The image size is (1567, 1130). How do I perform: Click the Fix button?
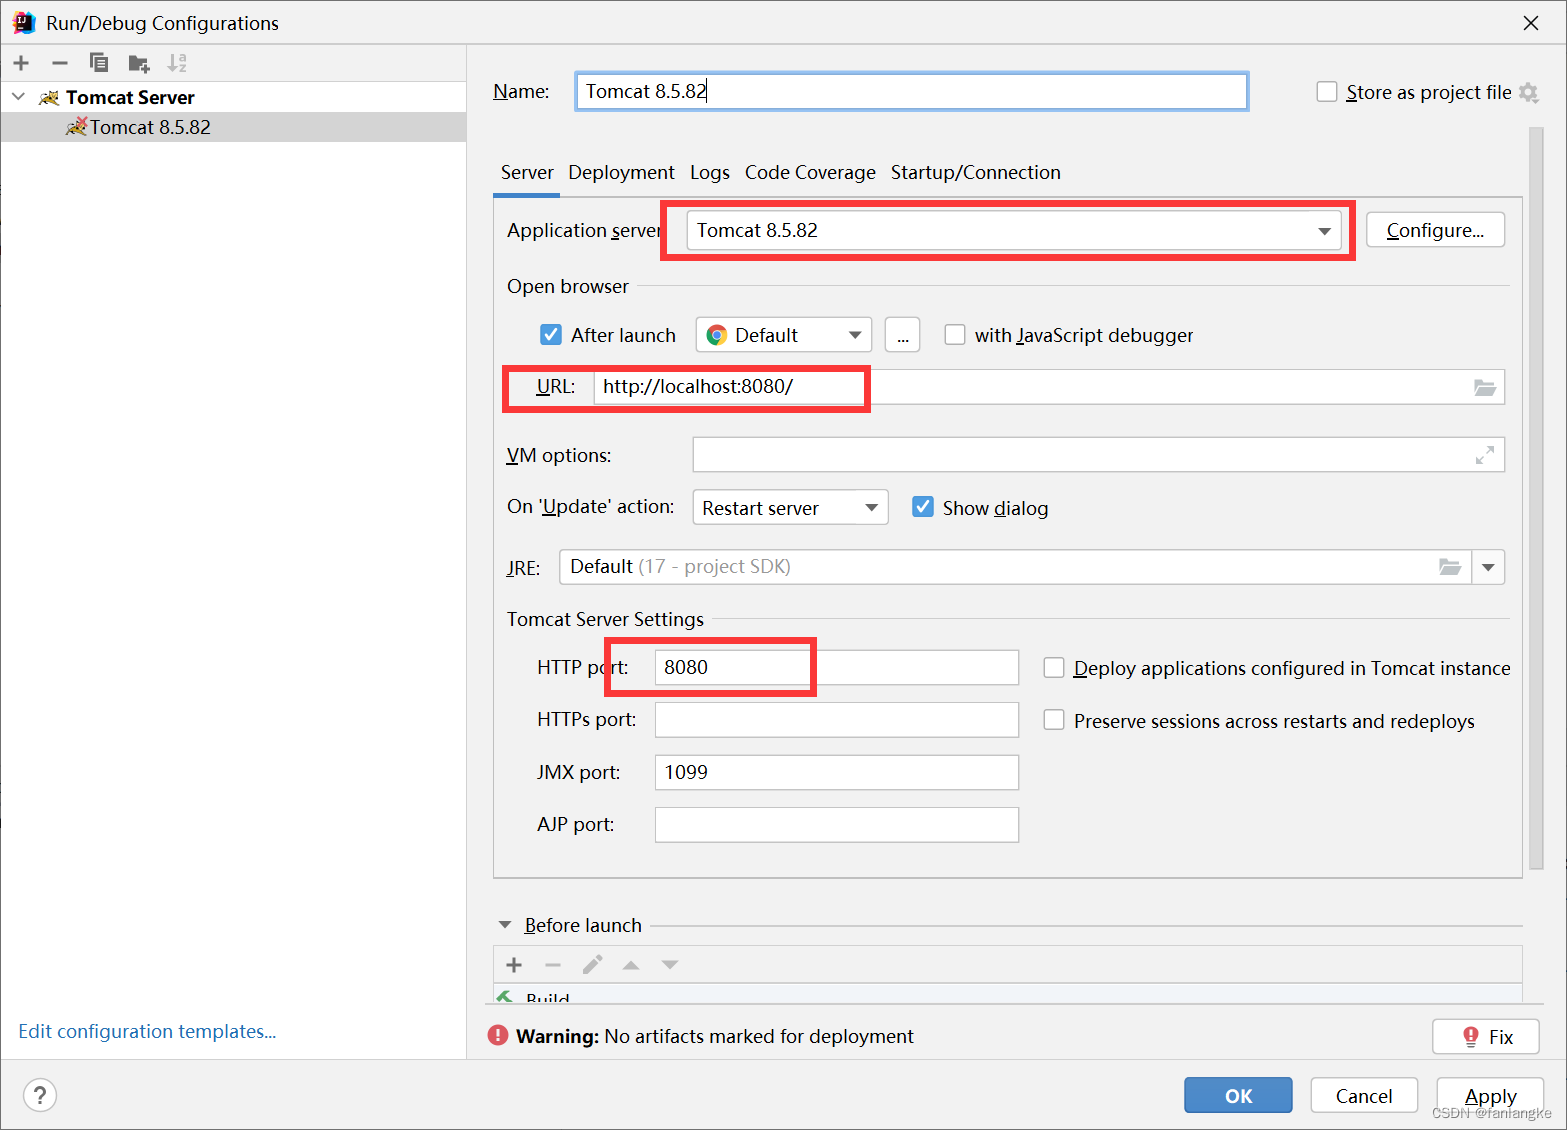pyautogui.click(x=1486, y=1036)
